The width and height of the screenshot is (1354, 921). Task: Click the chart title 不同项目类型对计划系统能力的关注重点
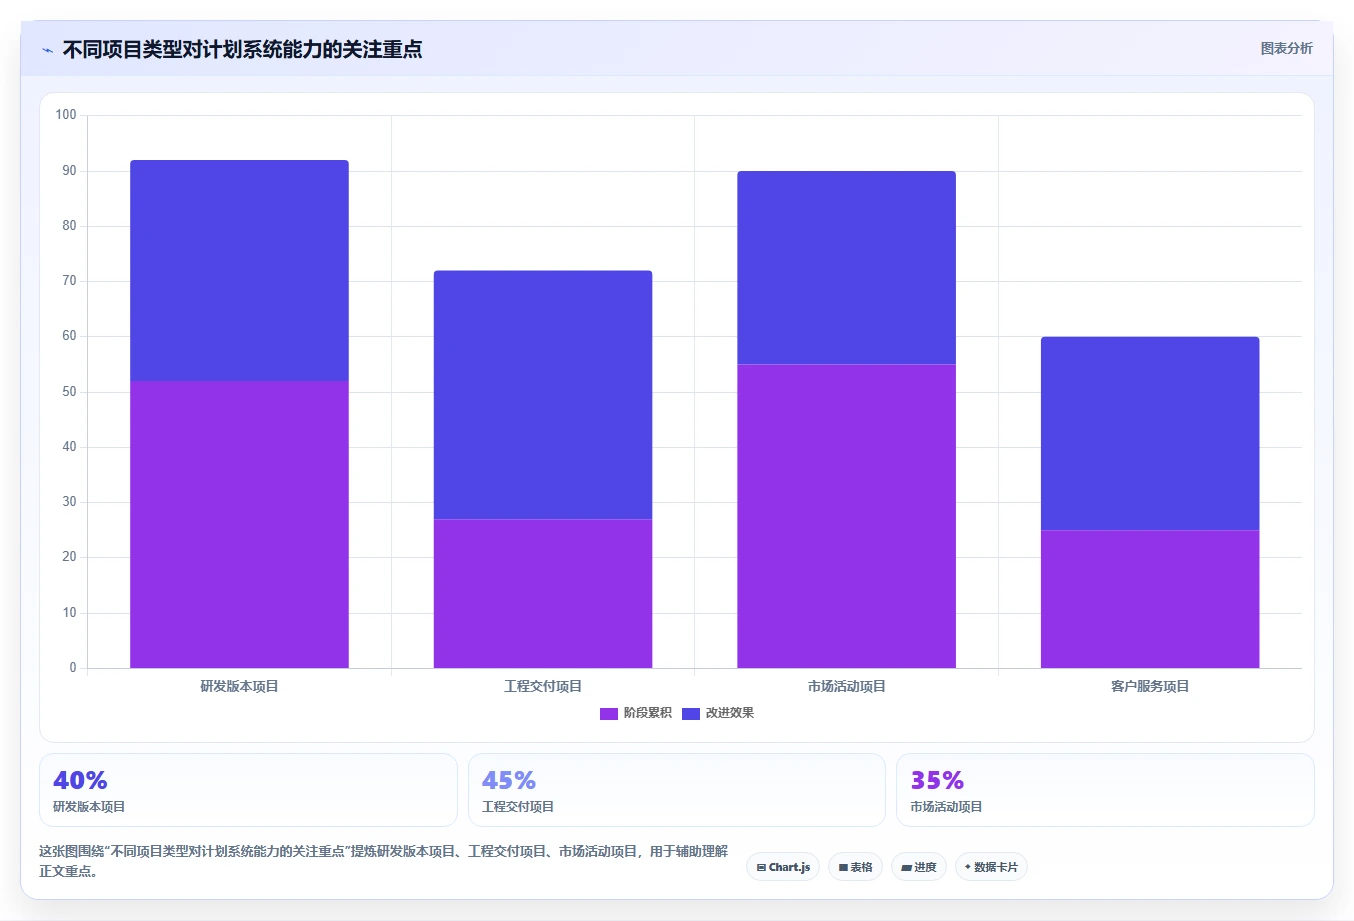pos(242,49)
